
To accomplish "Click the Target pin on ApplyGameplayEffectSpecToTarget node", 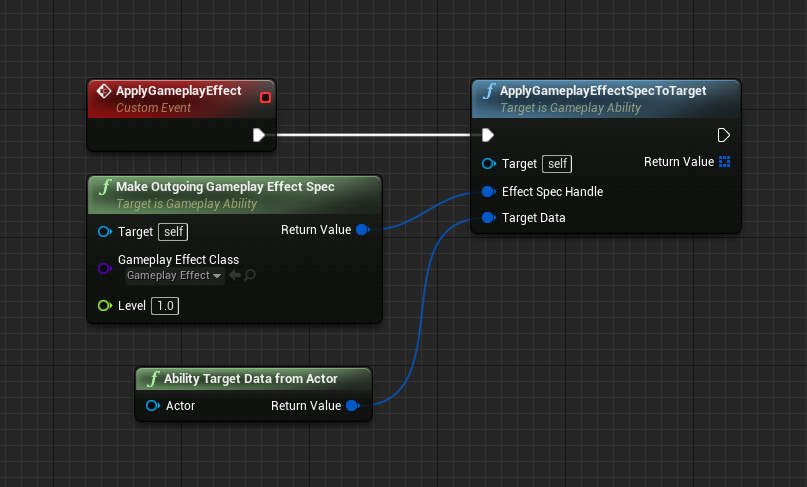I will [488, 164].
